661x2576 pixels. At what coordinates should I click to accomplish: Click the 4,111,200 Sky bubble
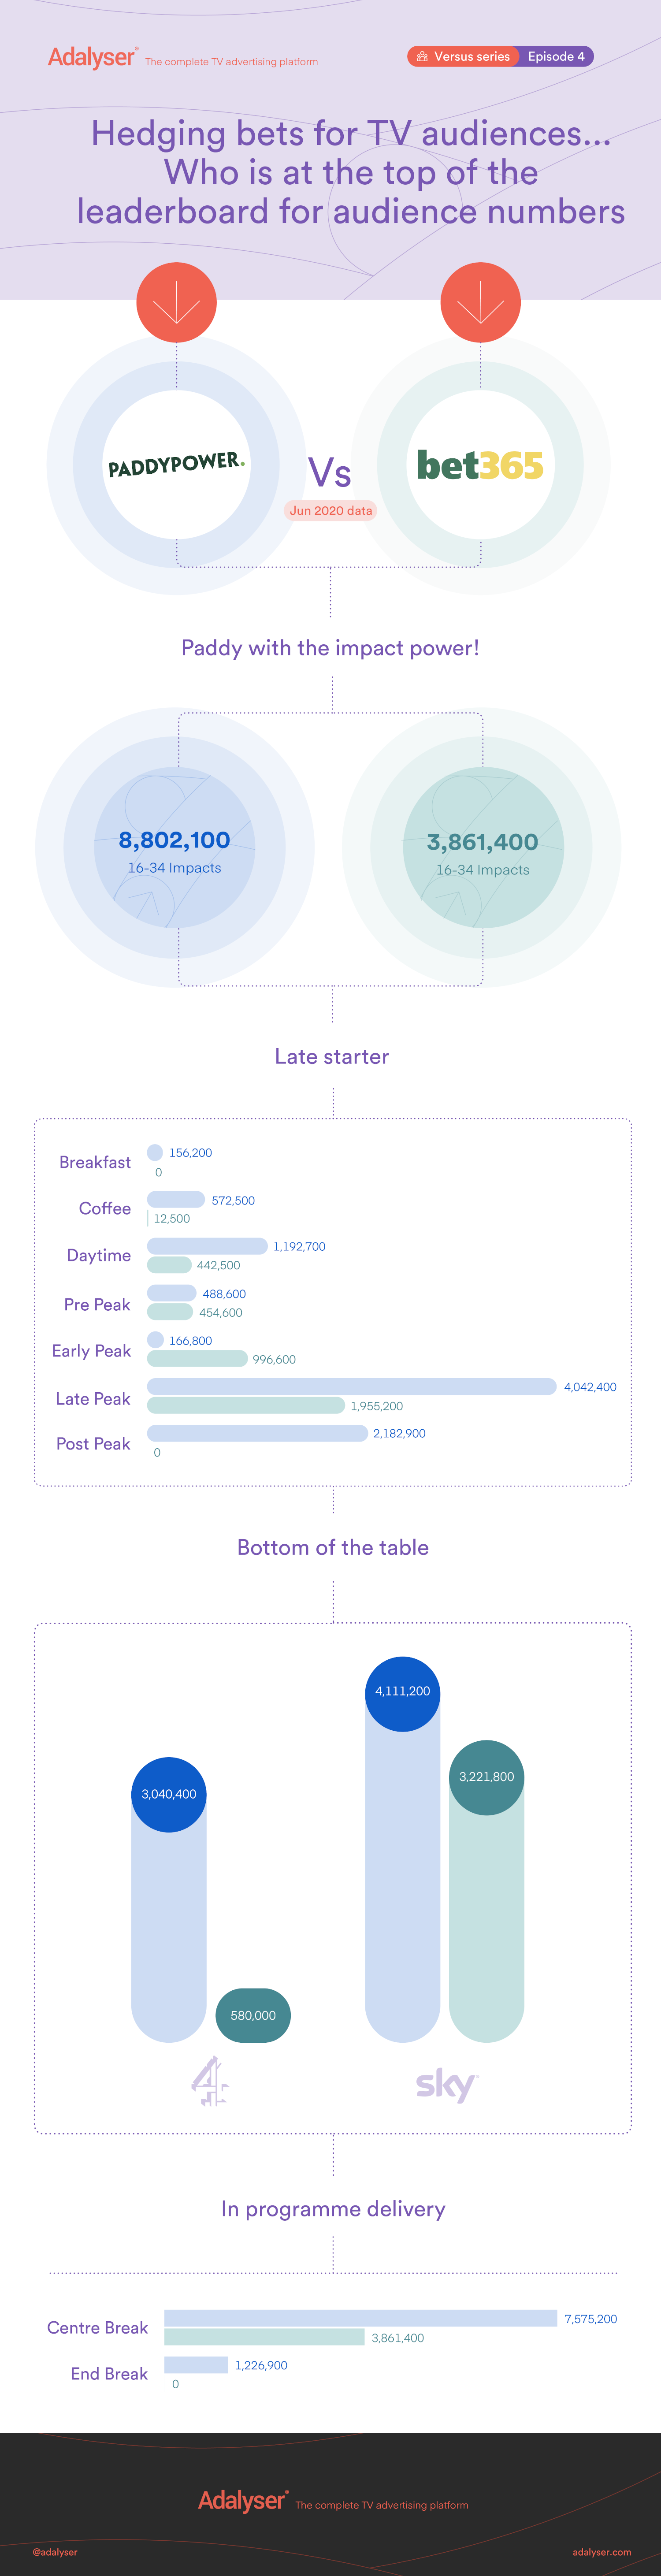(x=402, y=1692)
